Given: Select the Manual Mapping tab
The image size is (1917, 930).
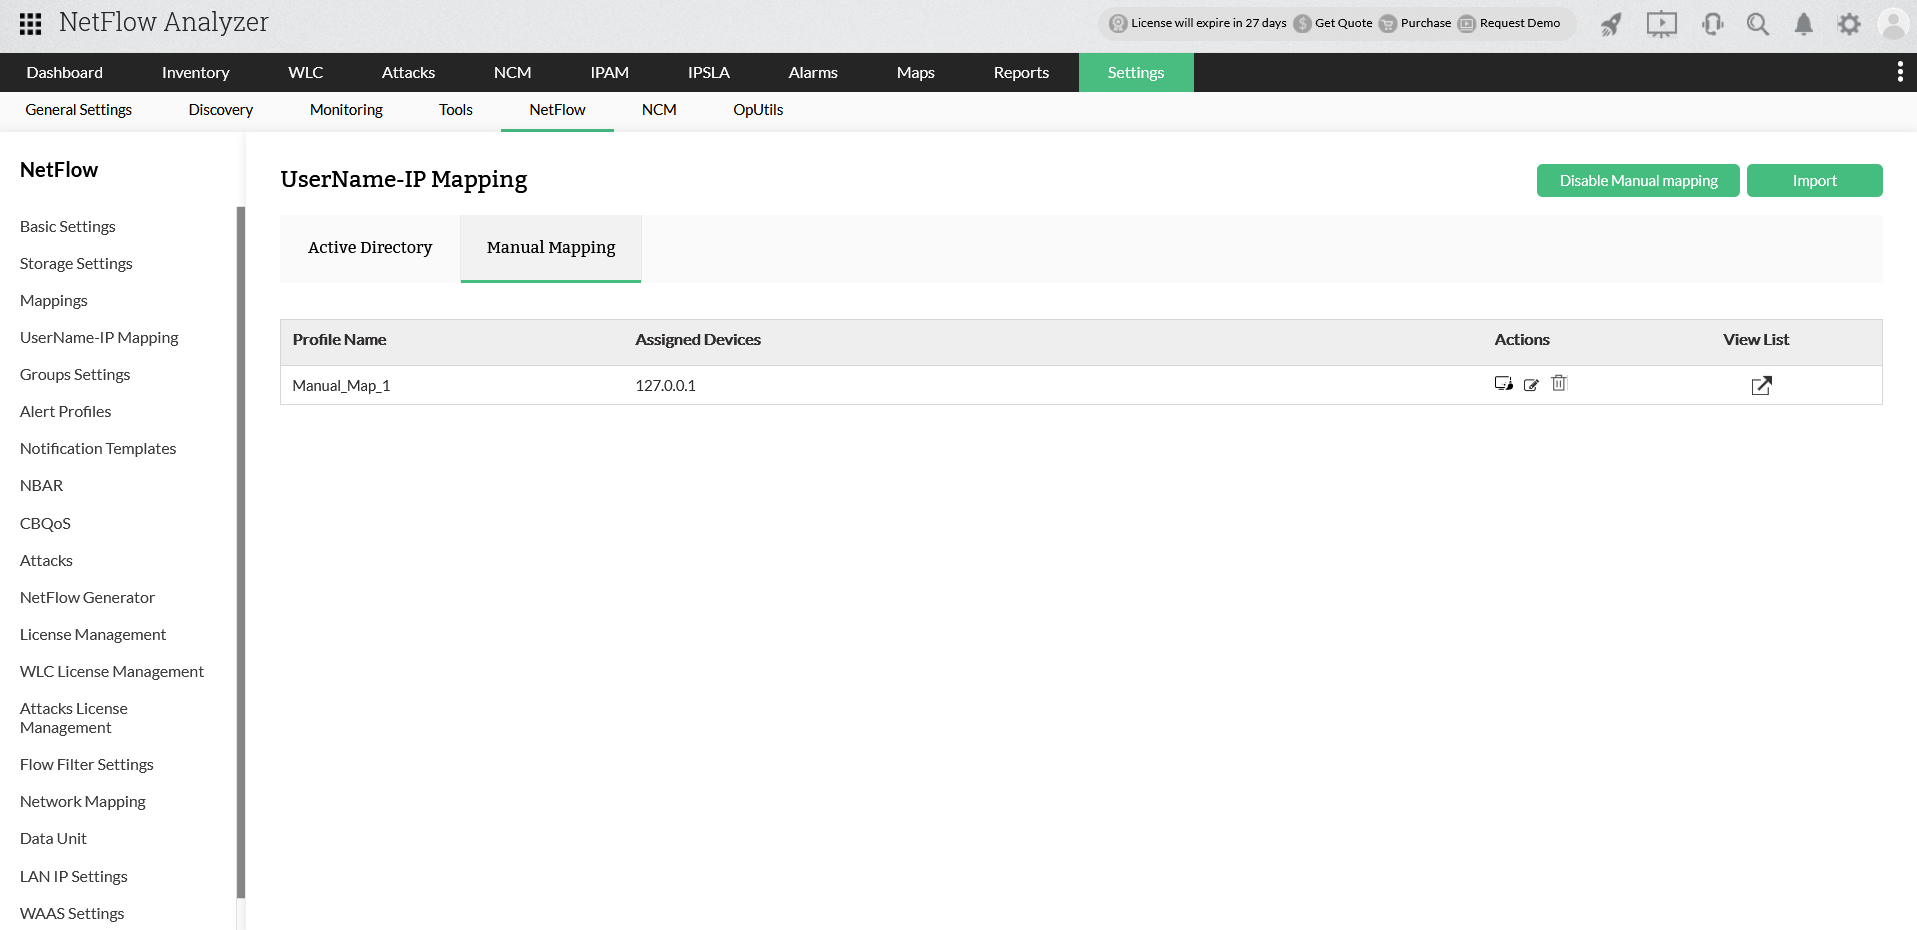Looking at the screenshot, I should point(551,248).
